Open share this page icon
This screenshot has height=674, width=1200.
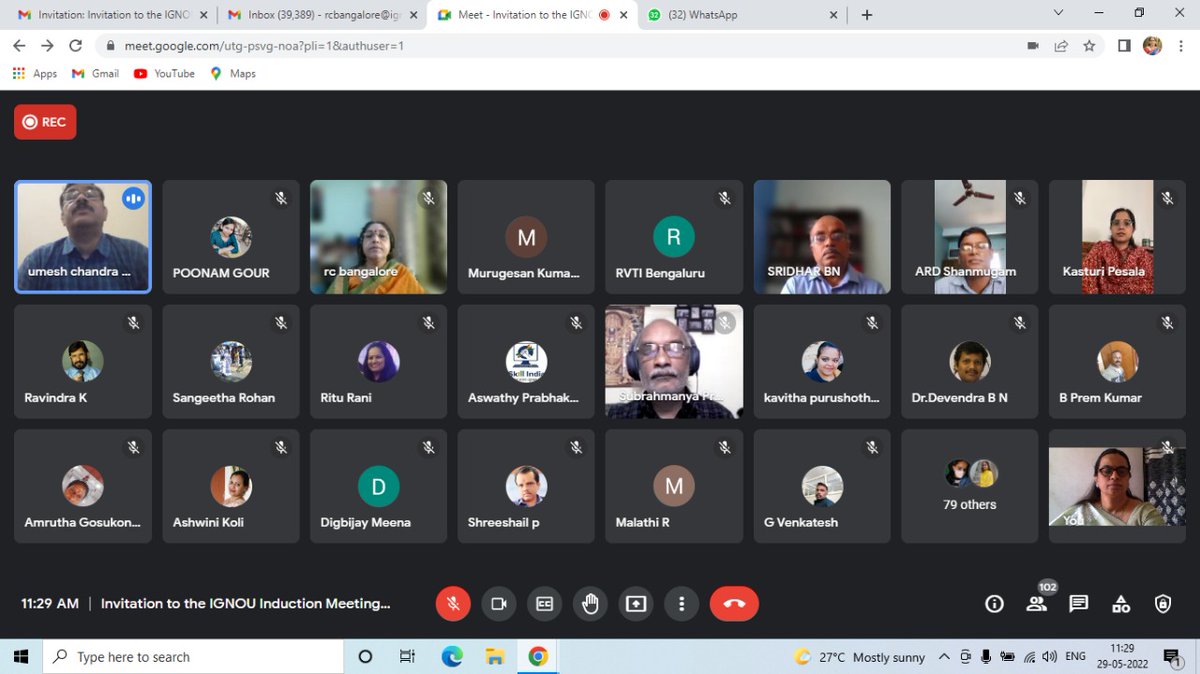[x=1061, y=45]
